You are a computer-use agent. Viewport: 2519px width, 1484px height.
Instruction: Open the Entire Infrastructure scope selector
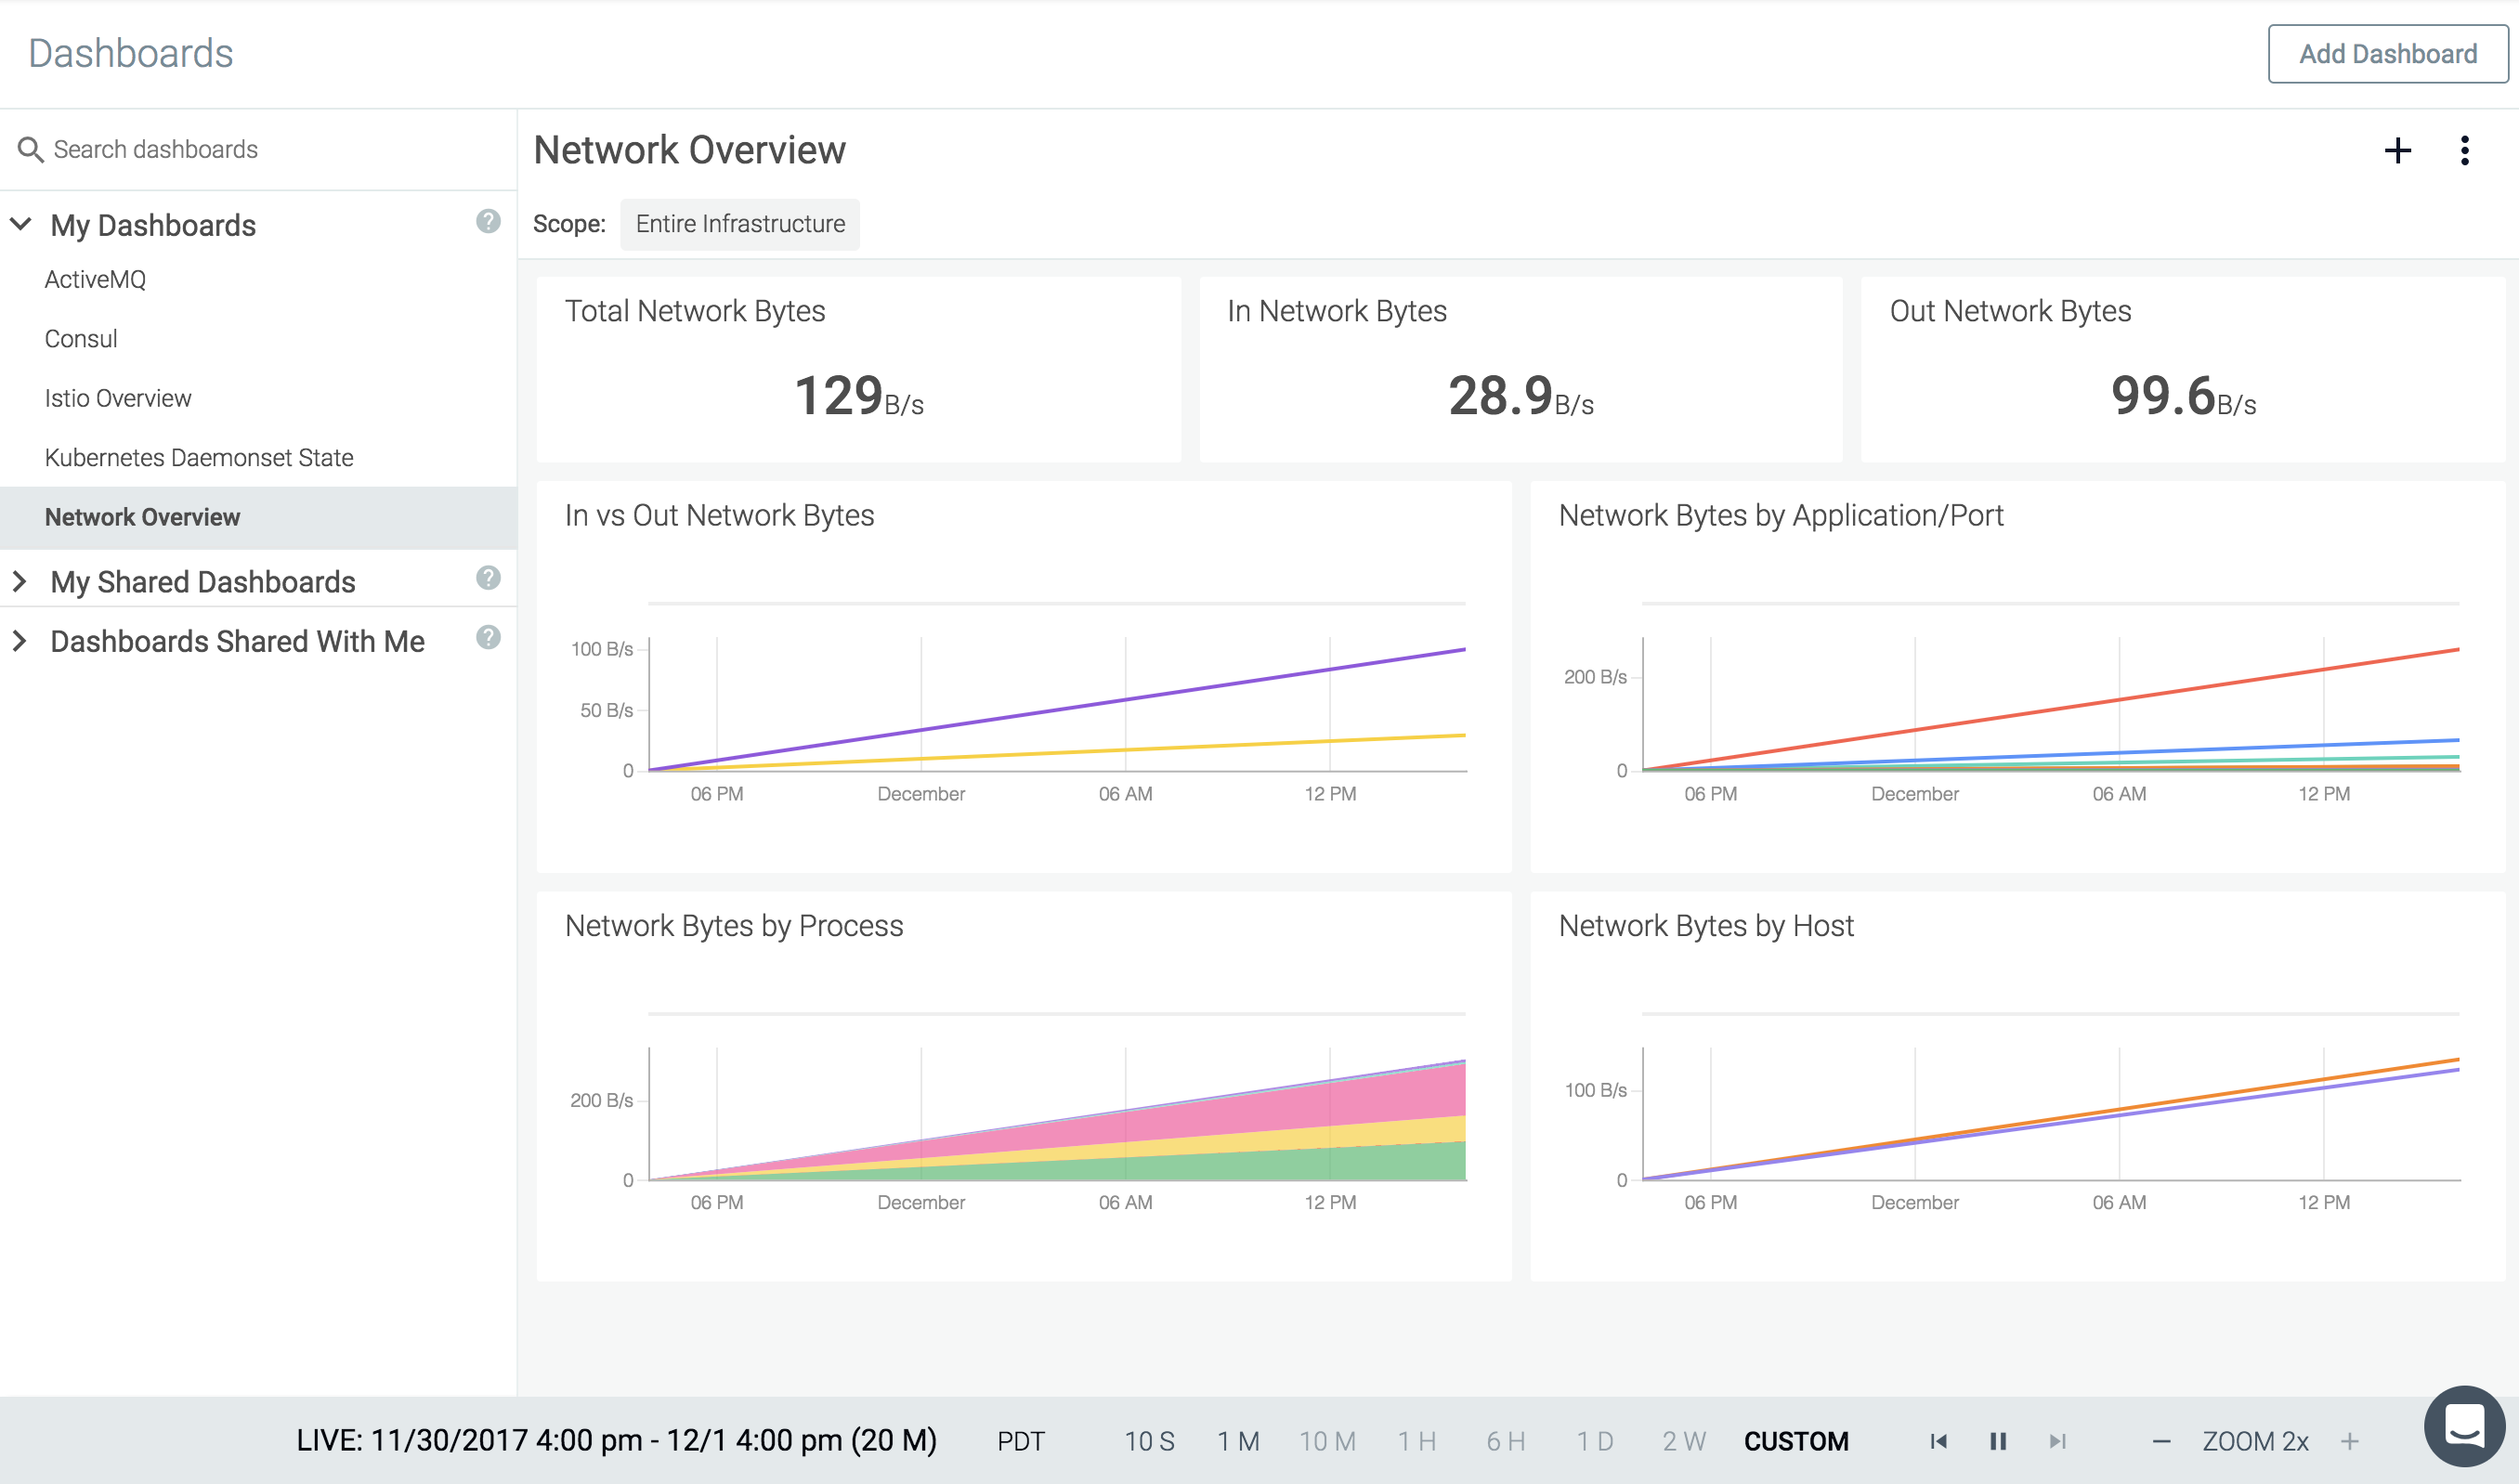click(740, 224)
